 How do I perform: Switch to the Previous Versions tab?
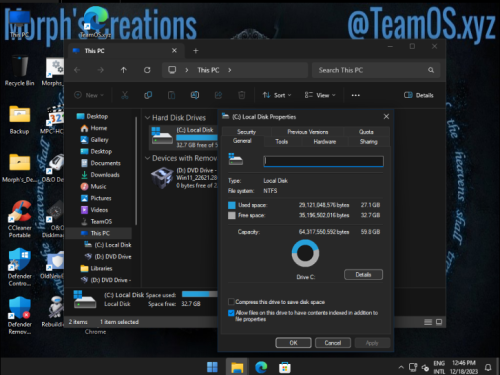tap(308, 132)
